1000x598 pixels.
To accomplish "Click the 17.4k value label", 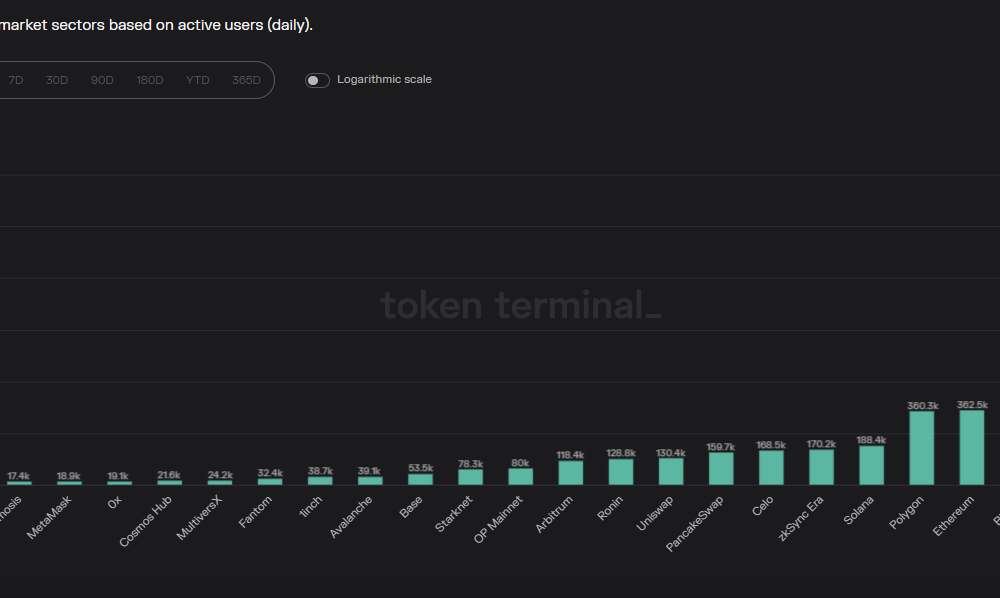I will tap(18, 476).
